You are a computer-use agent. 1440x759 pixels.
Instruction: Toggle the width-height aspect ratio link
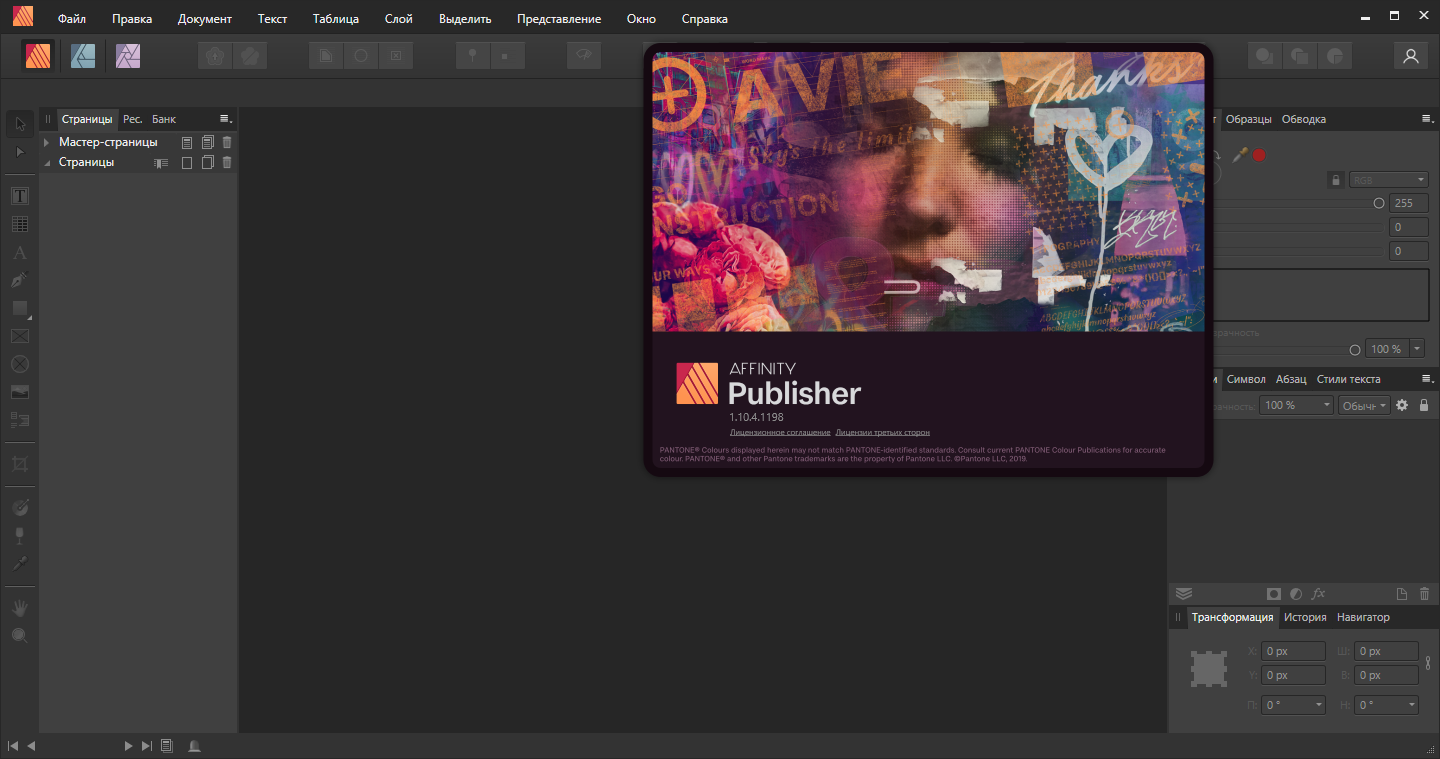[1428, 662]
